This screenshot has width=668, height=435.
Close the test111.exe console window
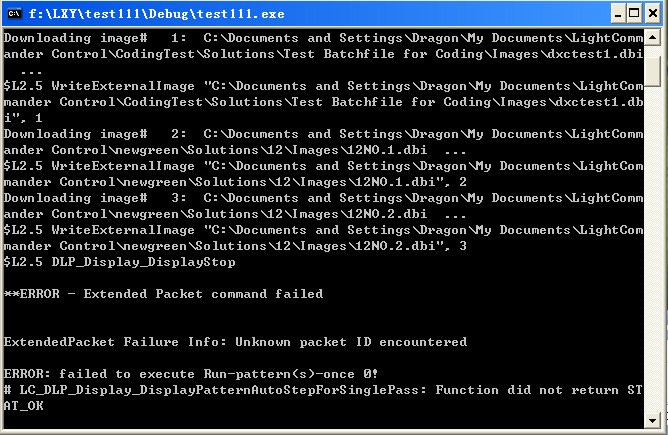pos(653,14)
